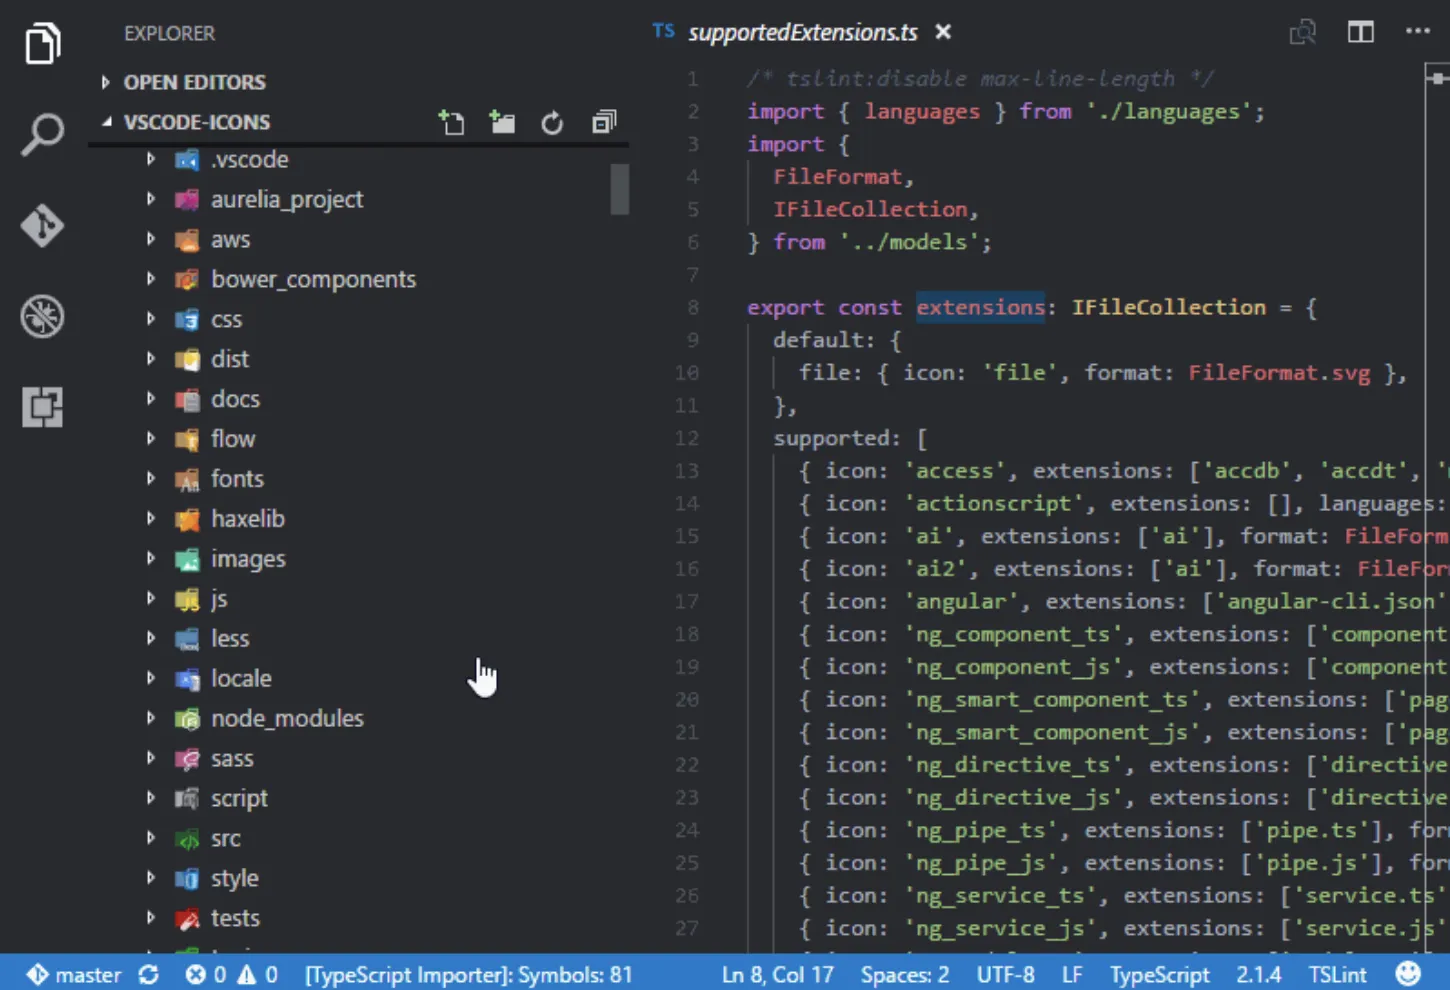
Task: Change end of line via LF
Action: tap(1072, 974)
